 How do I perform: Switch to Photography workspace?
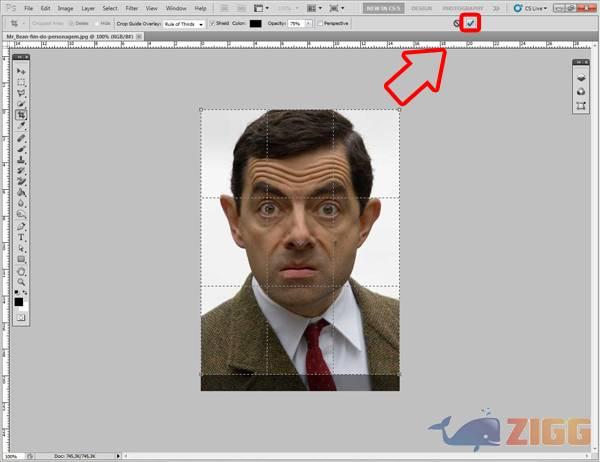[463, 8]
